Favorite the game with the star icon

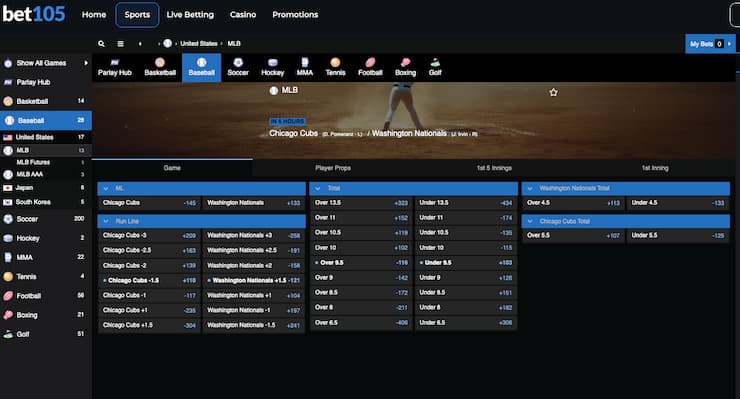pos(554,93)
